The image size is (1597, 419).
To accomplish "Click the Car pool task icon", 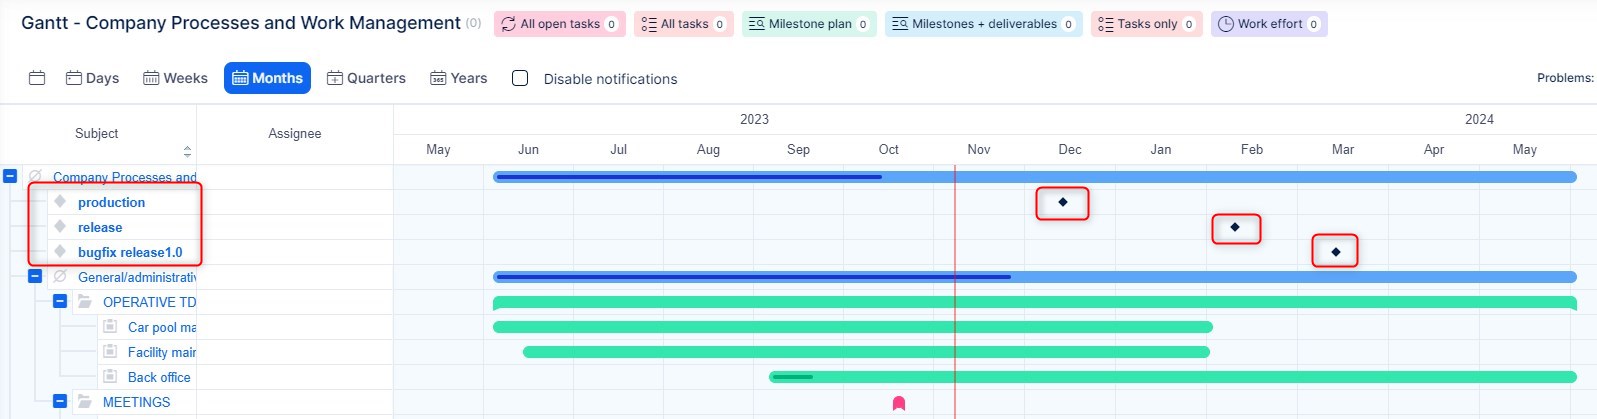I will [111, 326].
